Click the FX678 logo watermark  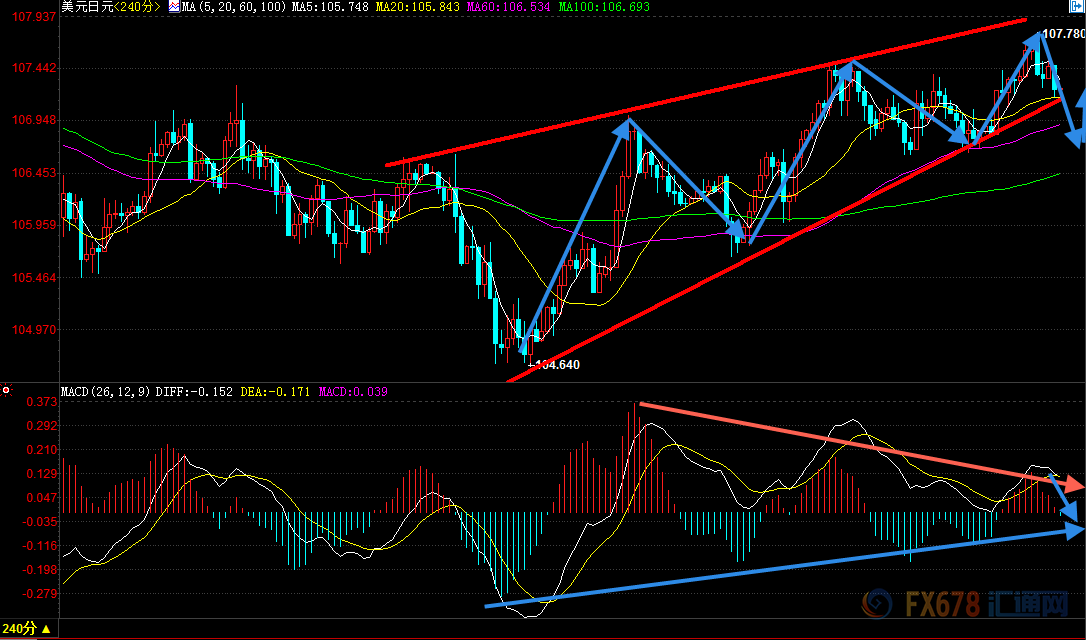coord(966,605)
